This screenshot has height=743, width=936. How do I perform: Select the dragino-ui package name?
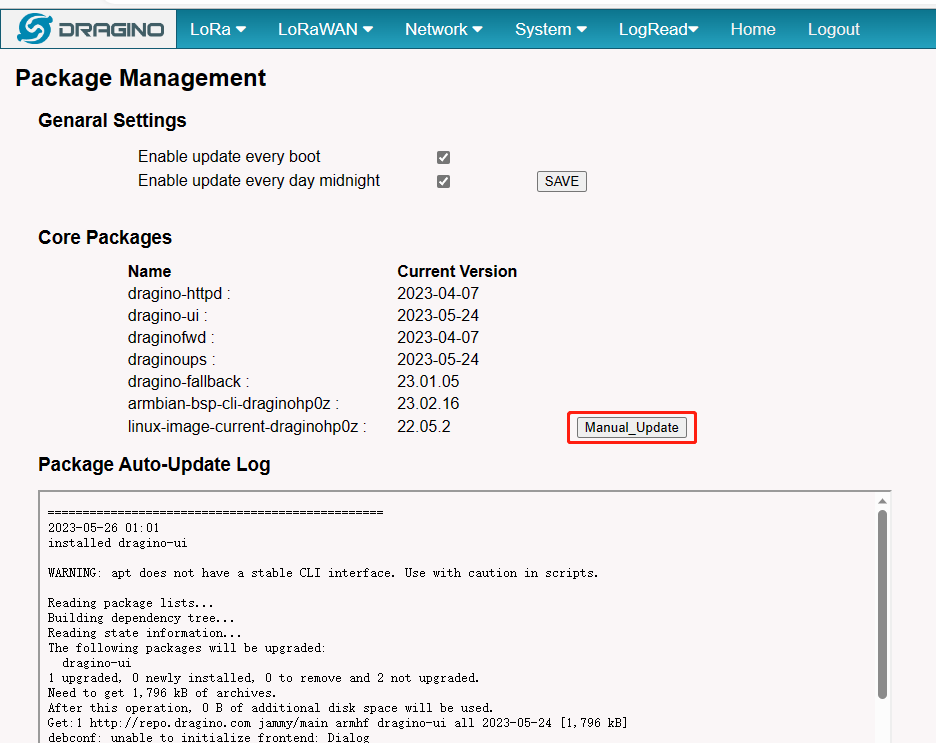pyautogui.click(x=167, y=316)
